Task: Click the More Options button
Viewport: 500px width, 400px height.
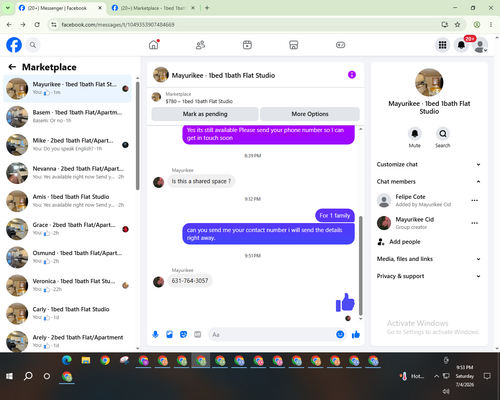Action: point(310,114)
